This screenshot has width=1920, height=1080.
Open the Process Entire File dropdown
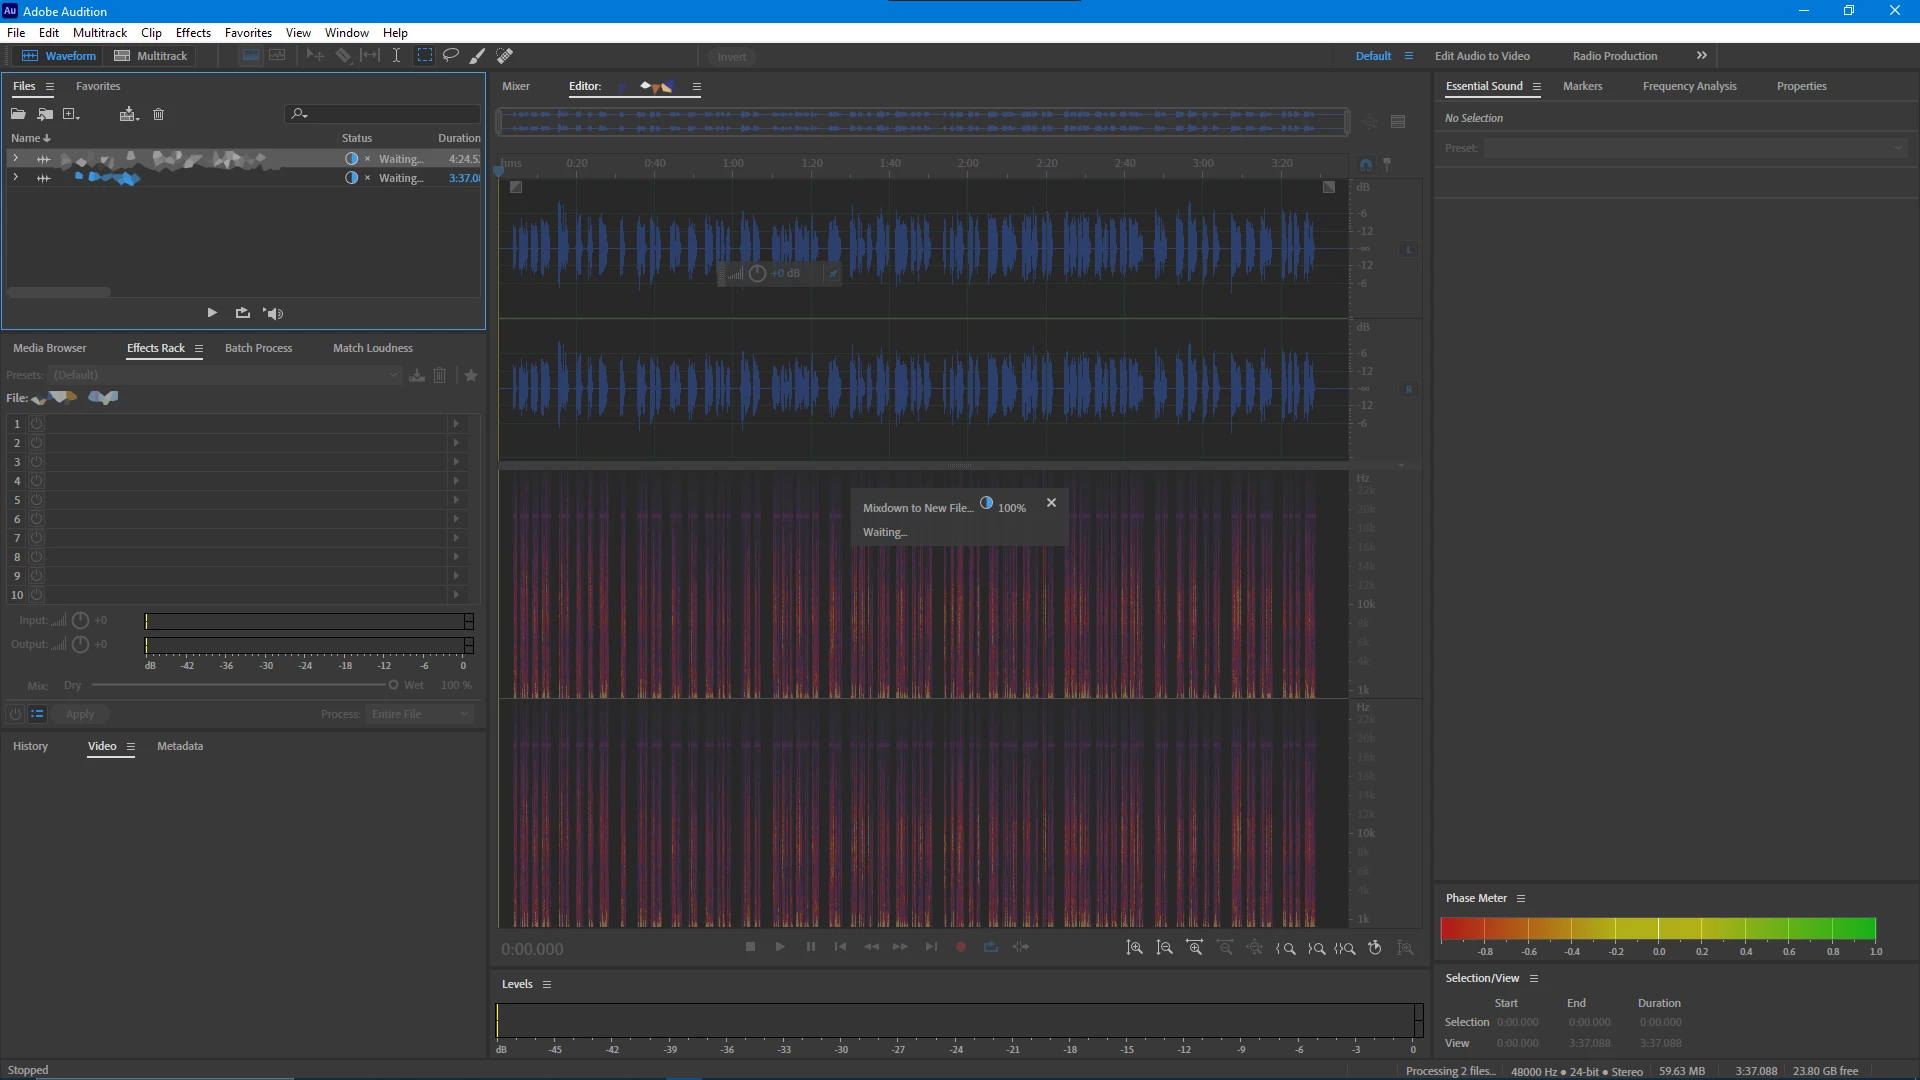pyautogui.click(x=420, y=714)
